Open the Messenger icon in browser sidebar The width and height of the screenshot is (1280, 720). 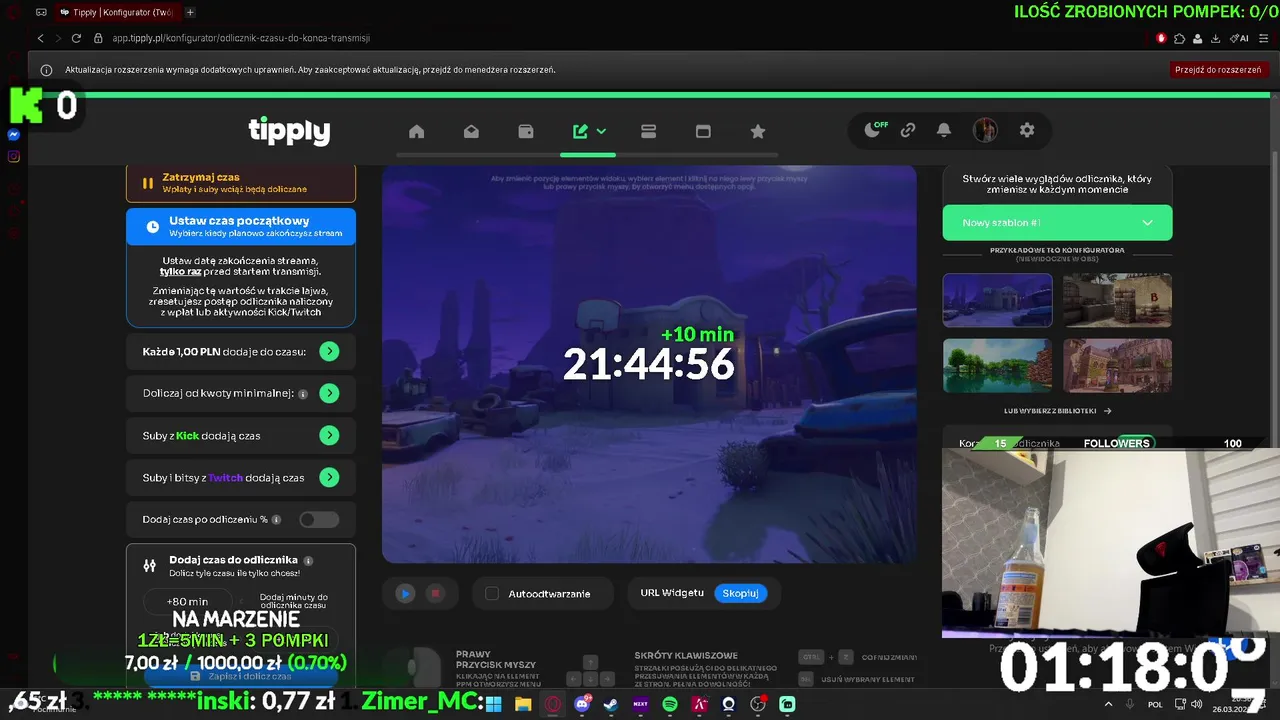coord(14,135)
